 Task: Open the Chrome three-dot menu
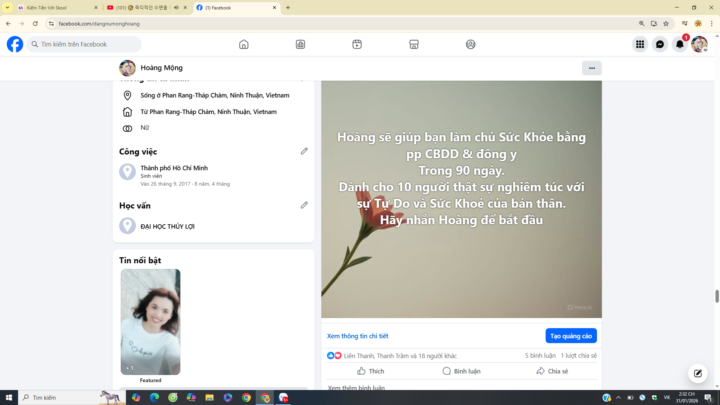[x=711, y=24]
